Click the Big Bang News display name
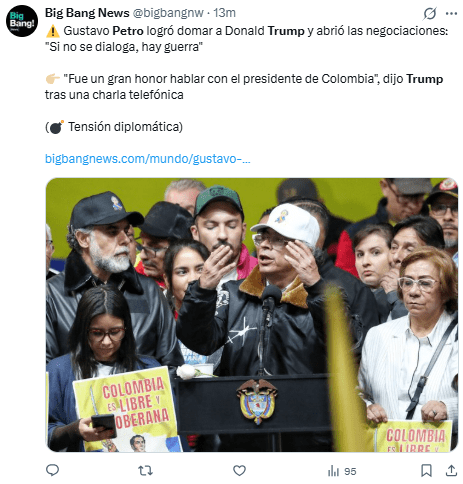The height and width of the screenshot is (484, 463). tap(87, 13)
